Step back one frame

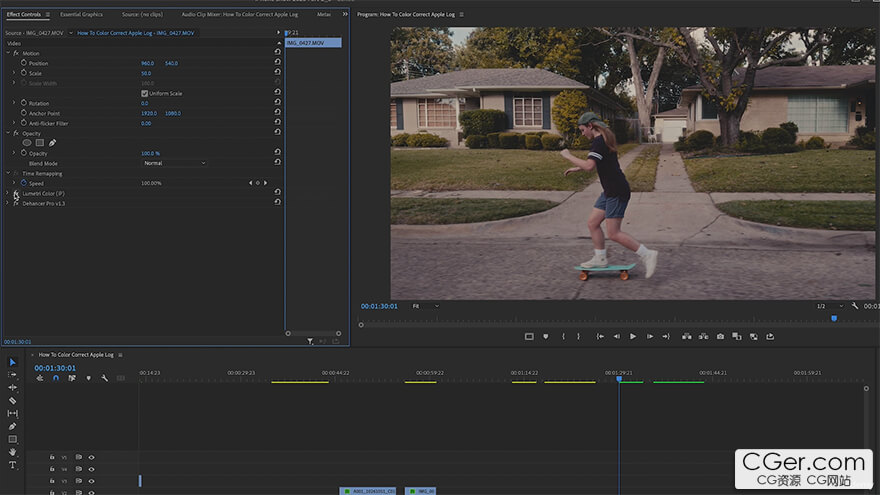(616, 337)
